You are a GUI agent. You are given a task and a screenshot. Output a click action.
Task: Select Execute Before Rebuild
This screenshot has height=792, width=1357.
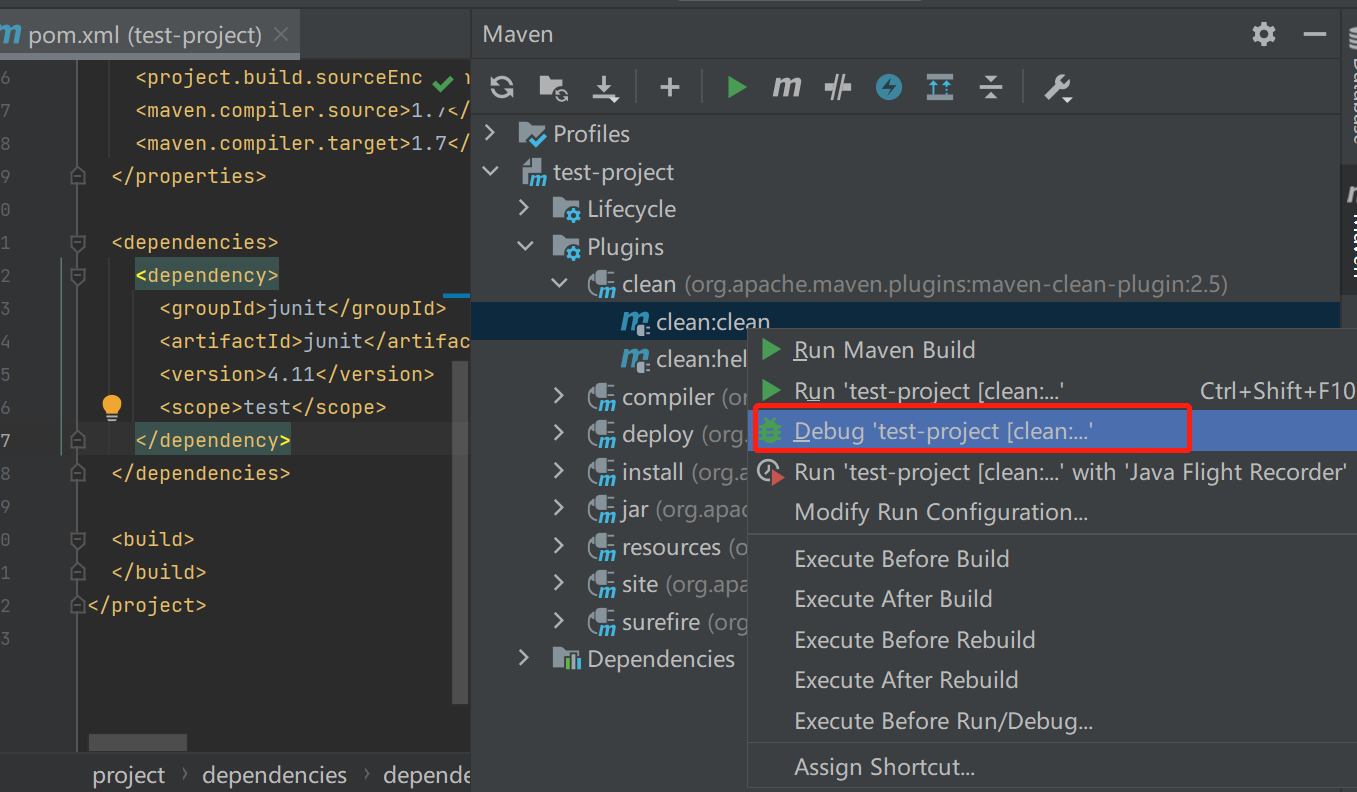(1052, 640)
